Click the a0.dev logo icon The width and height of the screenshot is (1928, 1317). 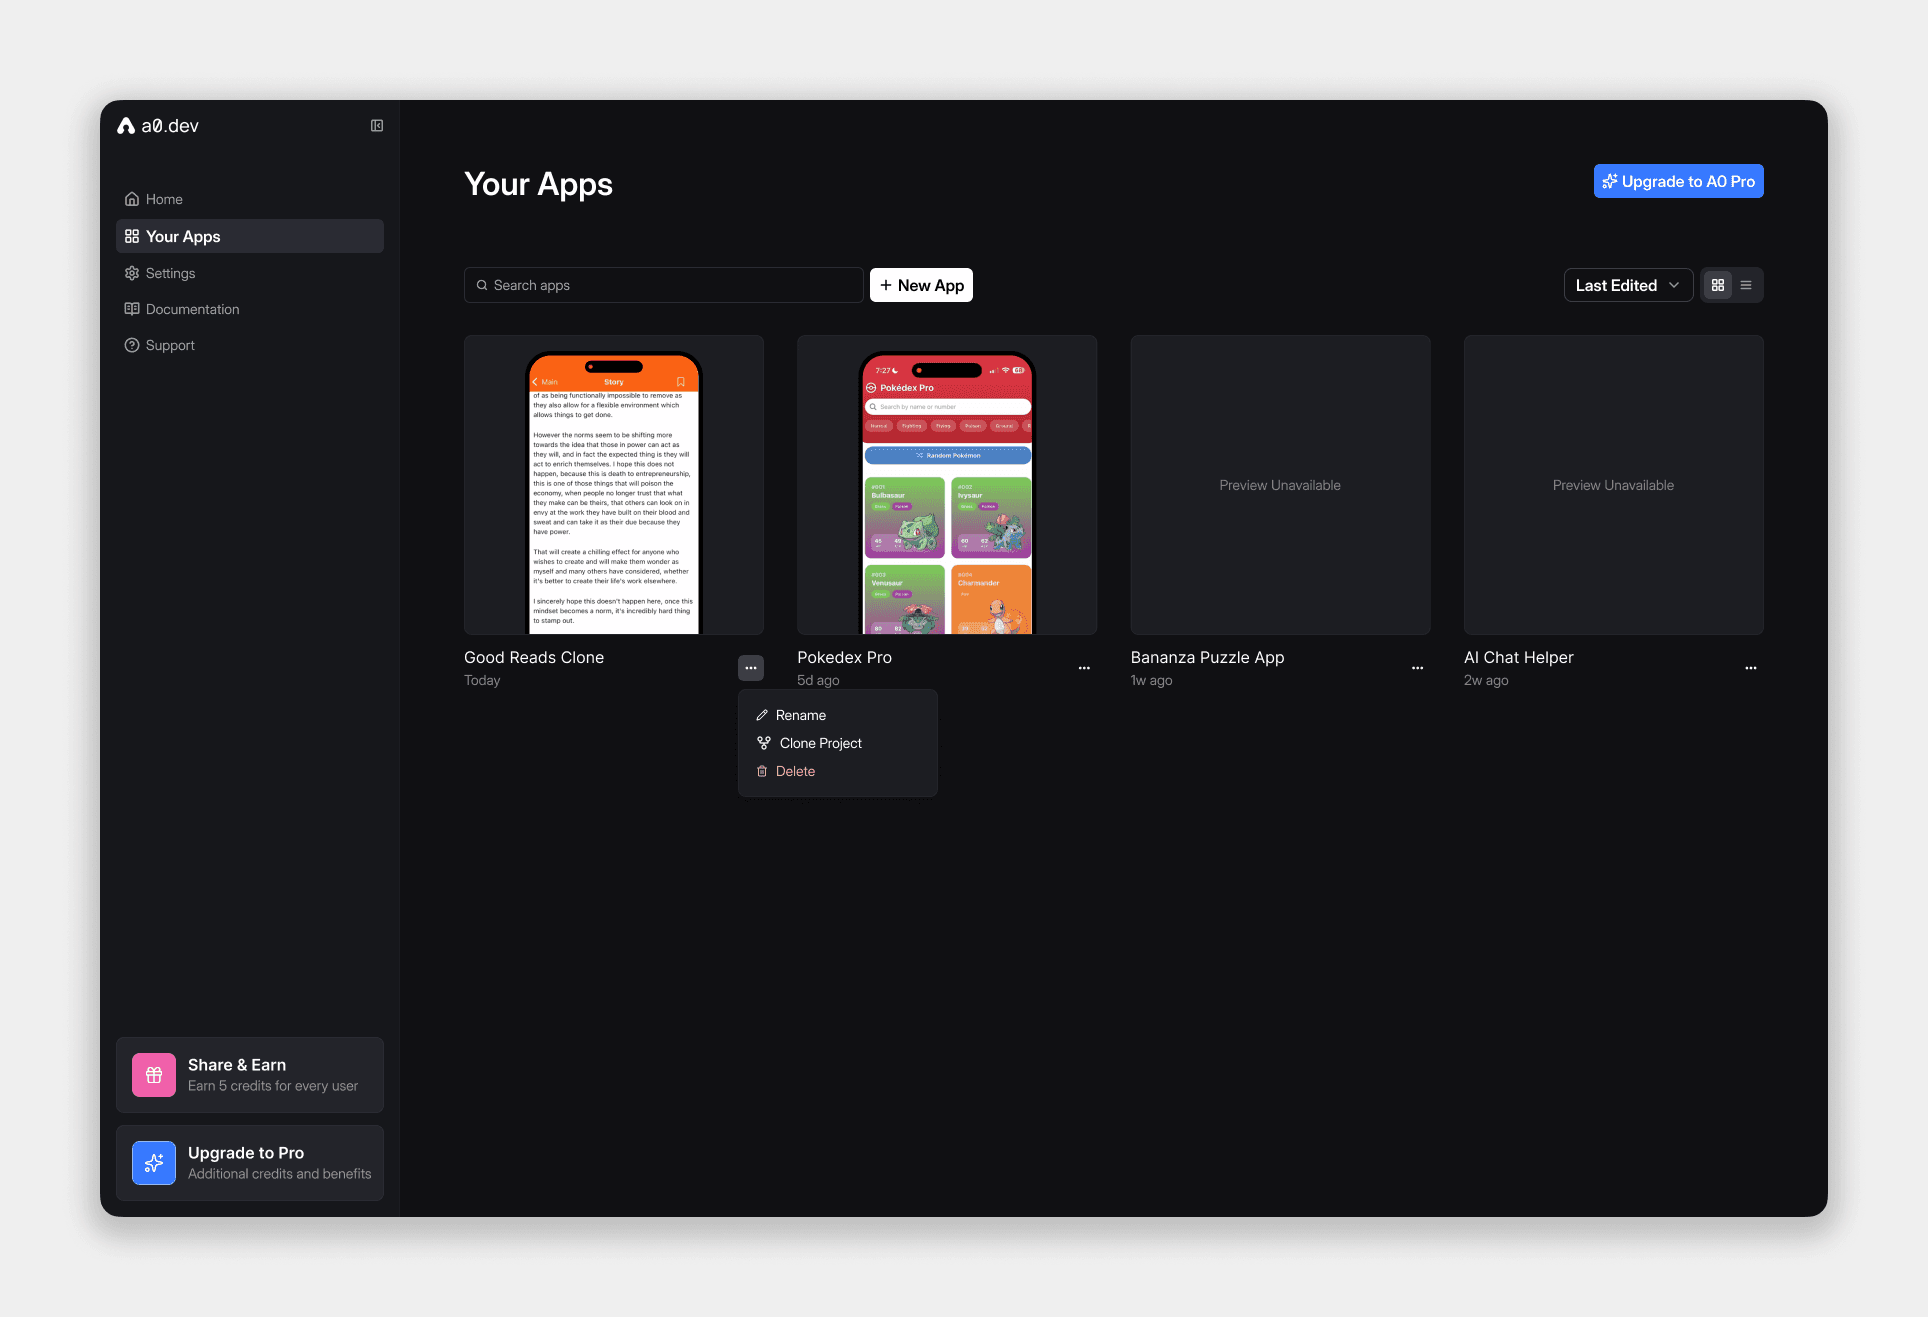[x=127, y=125]
